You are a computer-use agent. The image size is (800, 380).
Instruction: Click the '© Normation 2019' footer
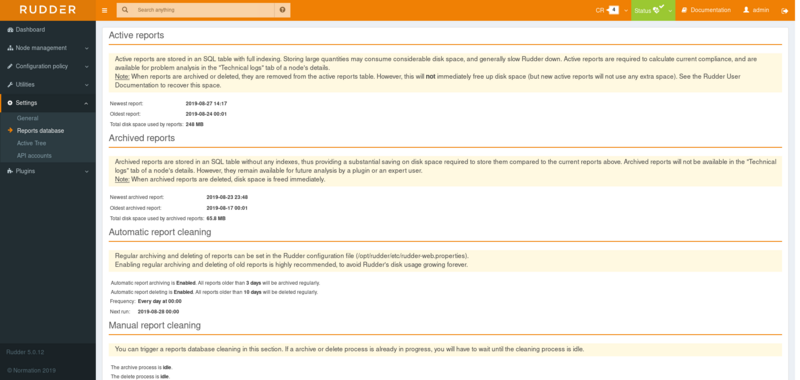pos(31,371)
